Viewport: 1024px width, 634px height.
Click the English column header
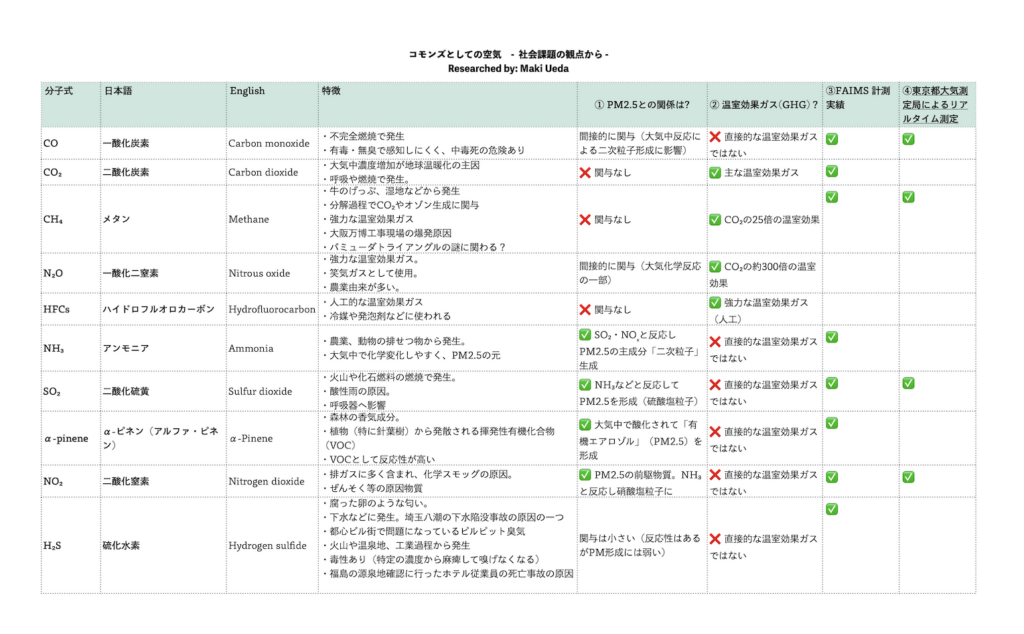pos(247,91)
